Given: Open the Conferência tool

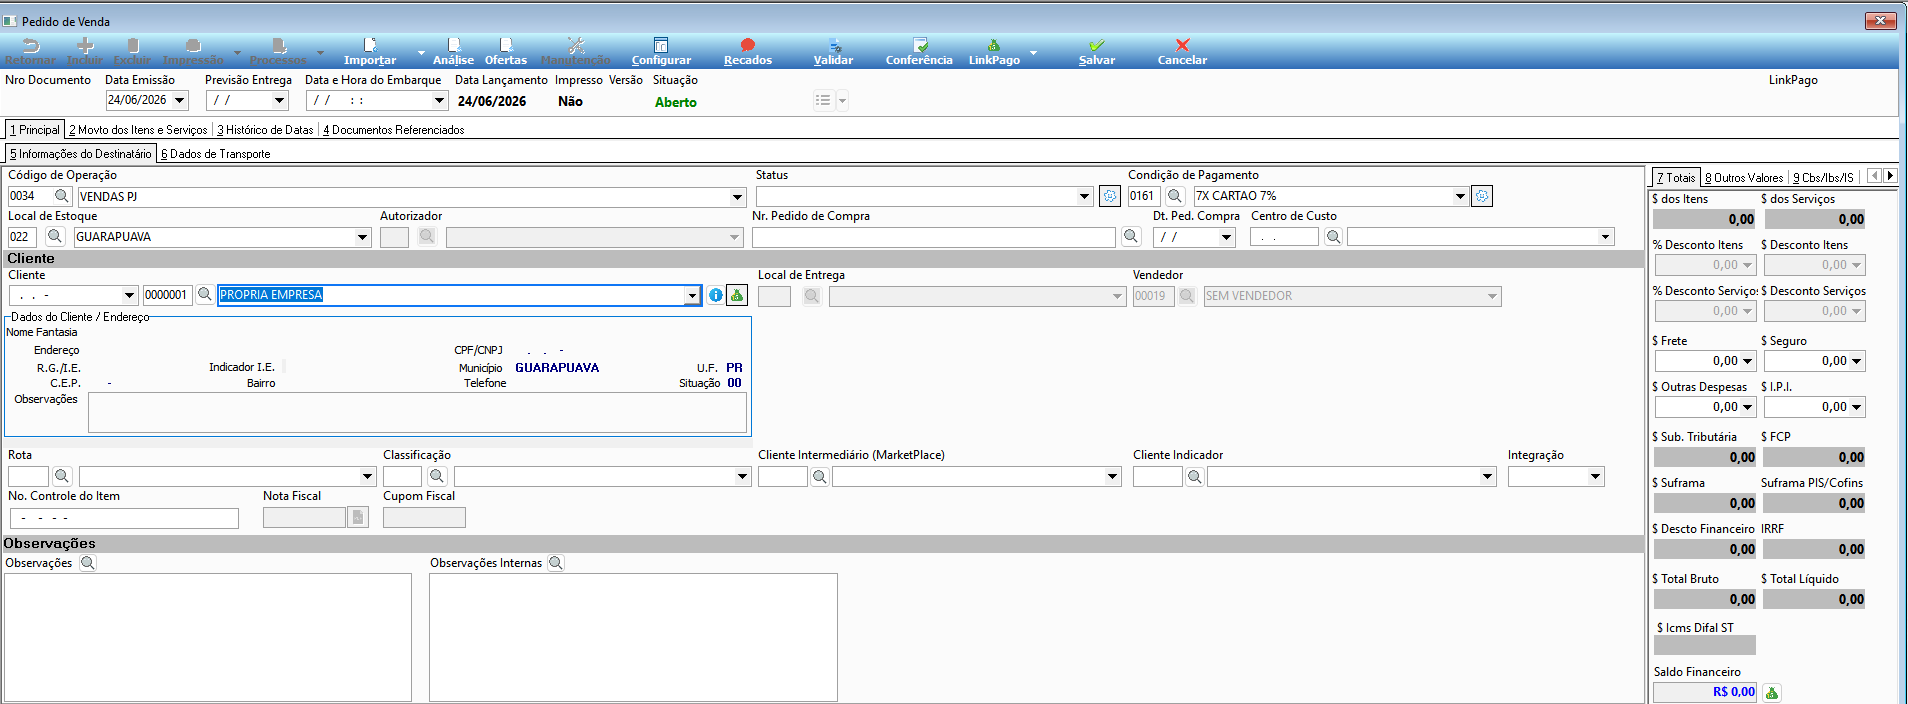Looking at the screenshot, I should point(919,51).
